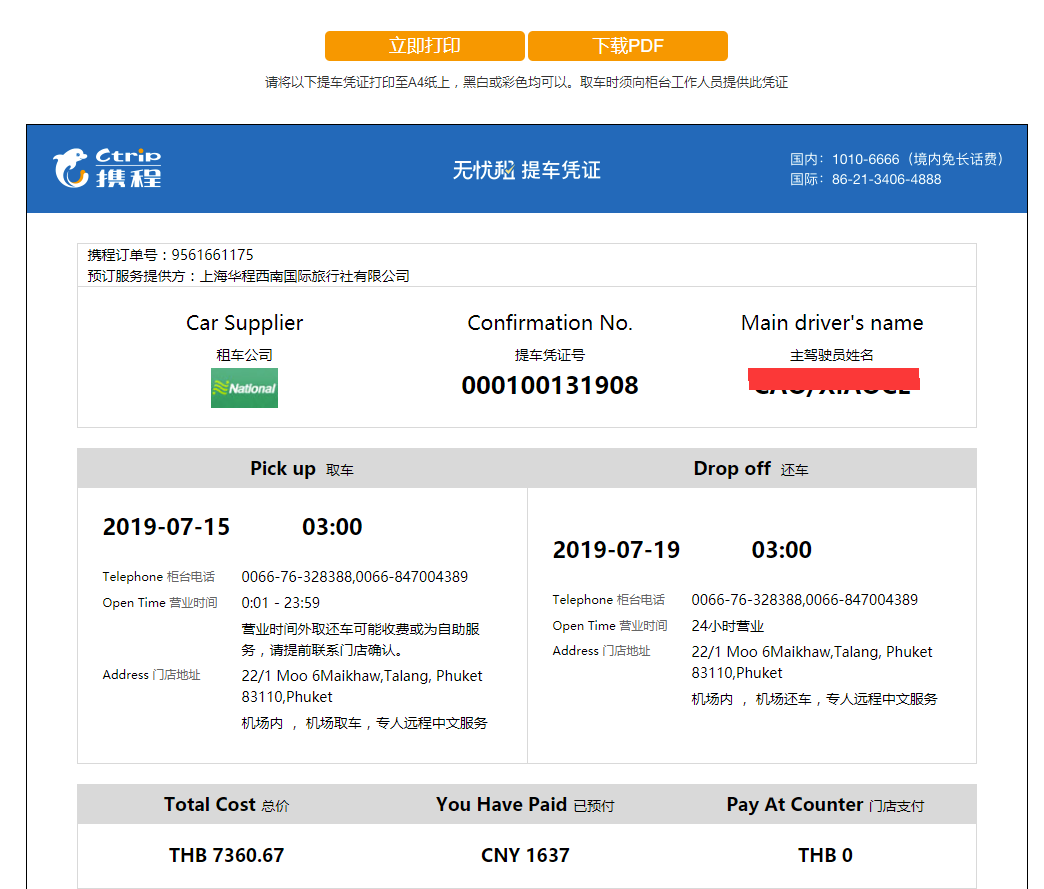The height and width of the screenshot is (889, 1044).
Task: Click the Pick up 取车 section header
Action: [x=301, y=469]
